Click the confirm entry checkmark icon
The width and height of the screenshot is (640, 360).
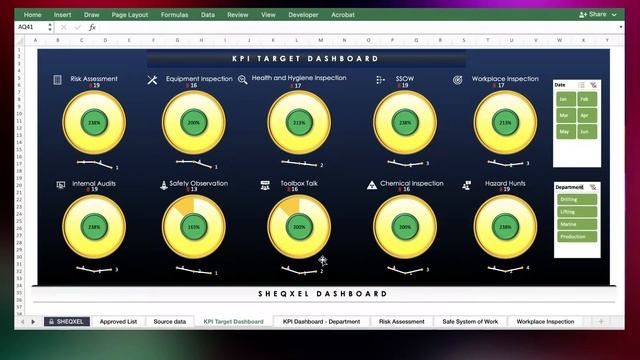click(78, 27)
